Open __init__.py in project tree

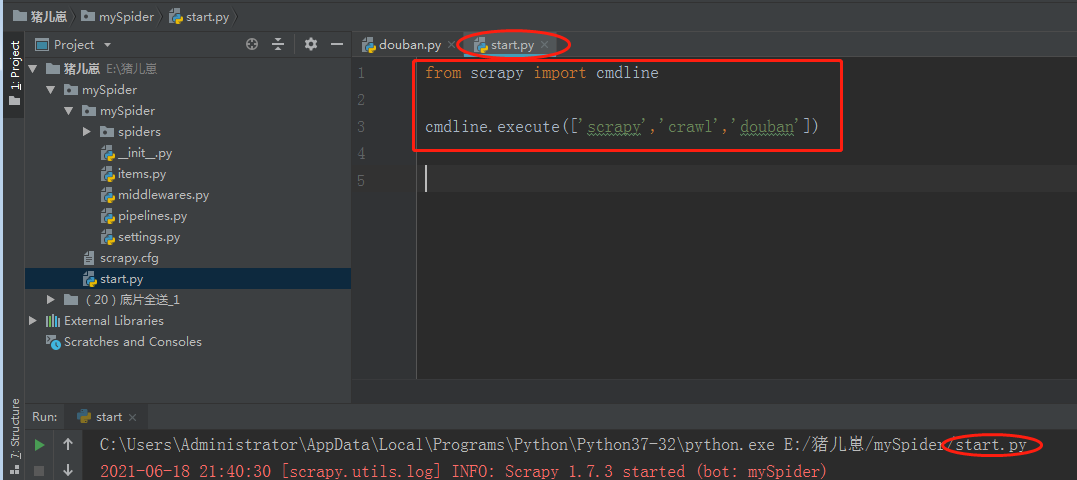[136, 153]
